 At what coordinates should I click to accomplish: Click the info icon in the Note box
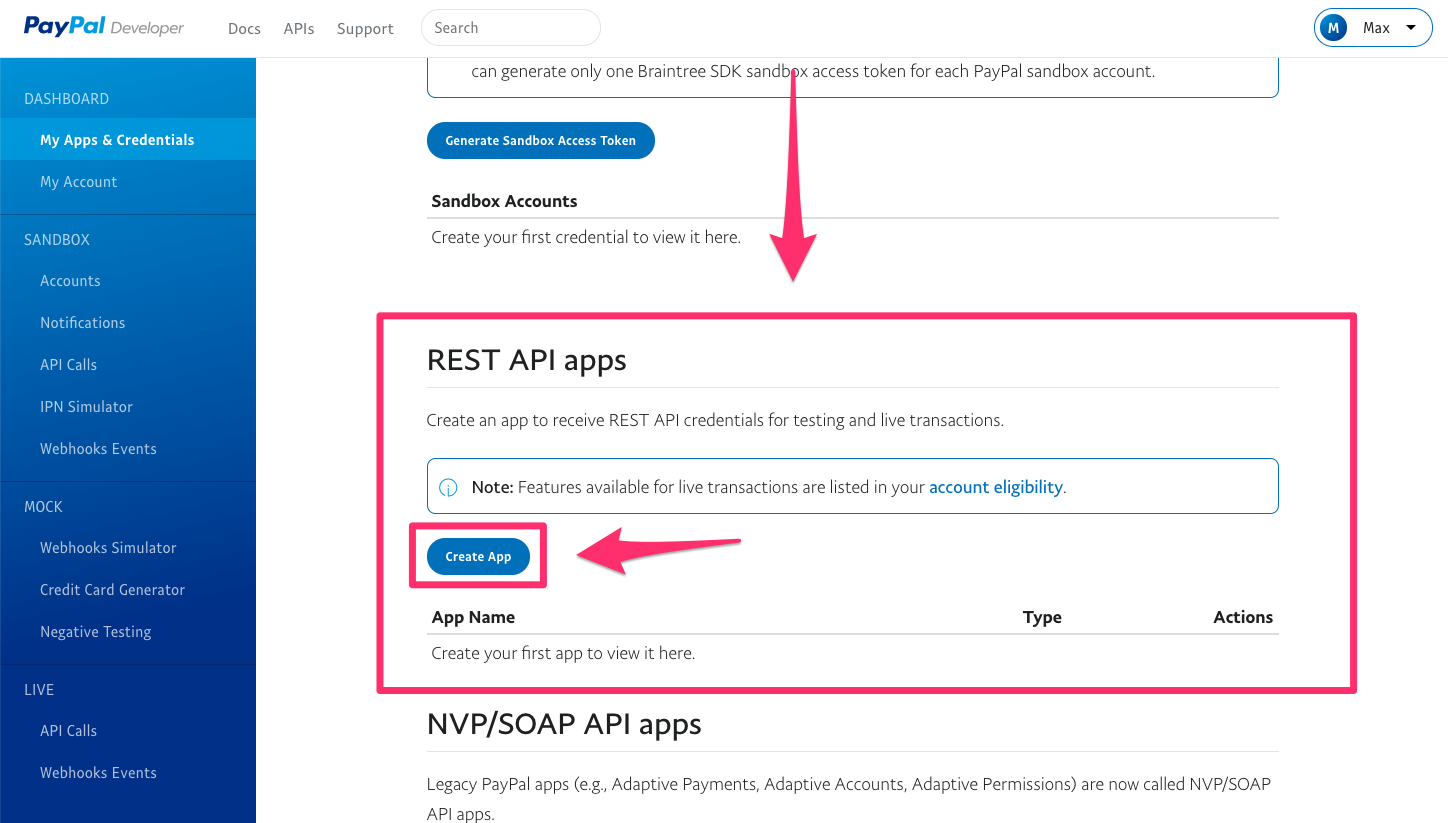point(449,488)
